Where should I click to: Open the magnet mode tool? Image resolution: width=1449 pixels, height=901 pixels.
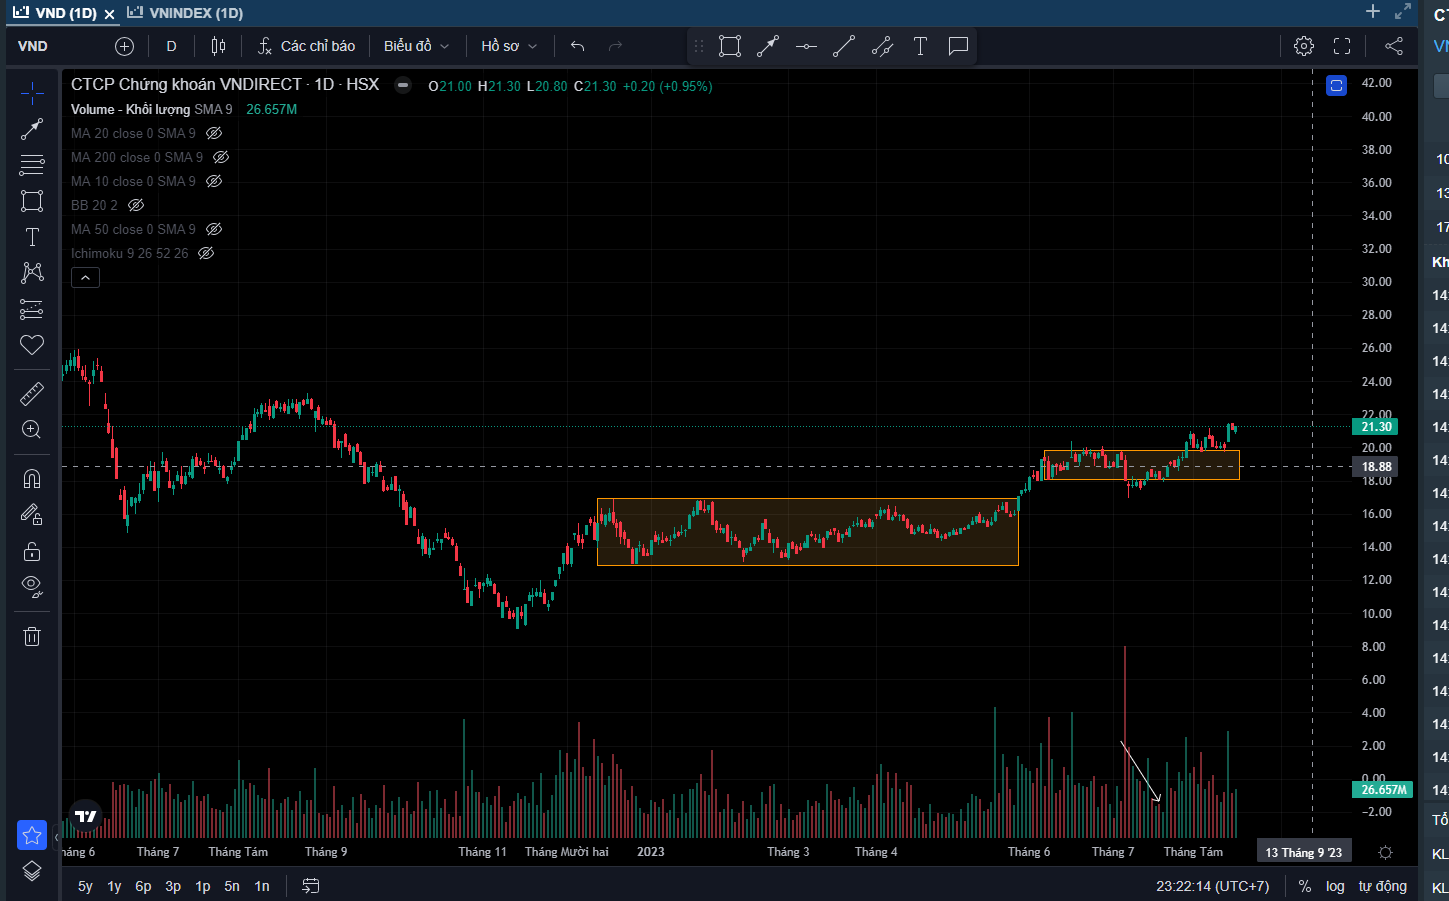pos(32,478)
